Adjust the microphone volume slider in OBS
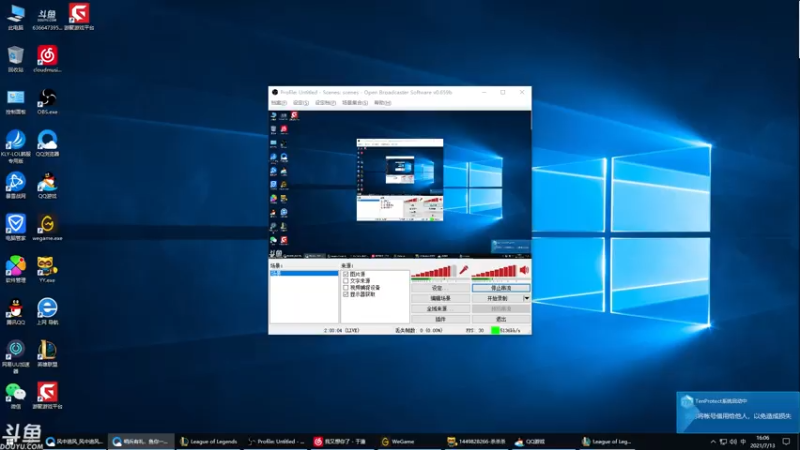The width and height of the screenshot is (800, 450). 434,271
